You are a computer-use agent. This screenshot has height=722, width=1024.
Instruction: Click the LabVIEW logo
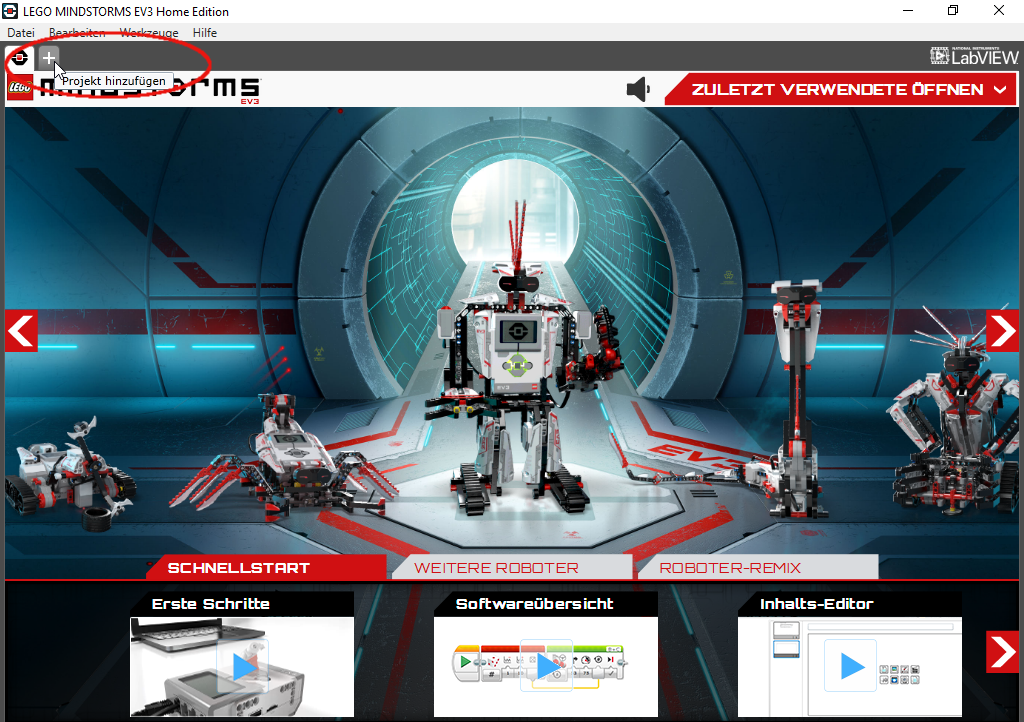[x=974, y=56]
